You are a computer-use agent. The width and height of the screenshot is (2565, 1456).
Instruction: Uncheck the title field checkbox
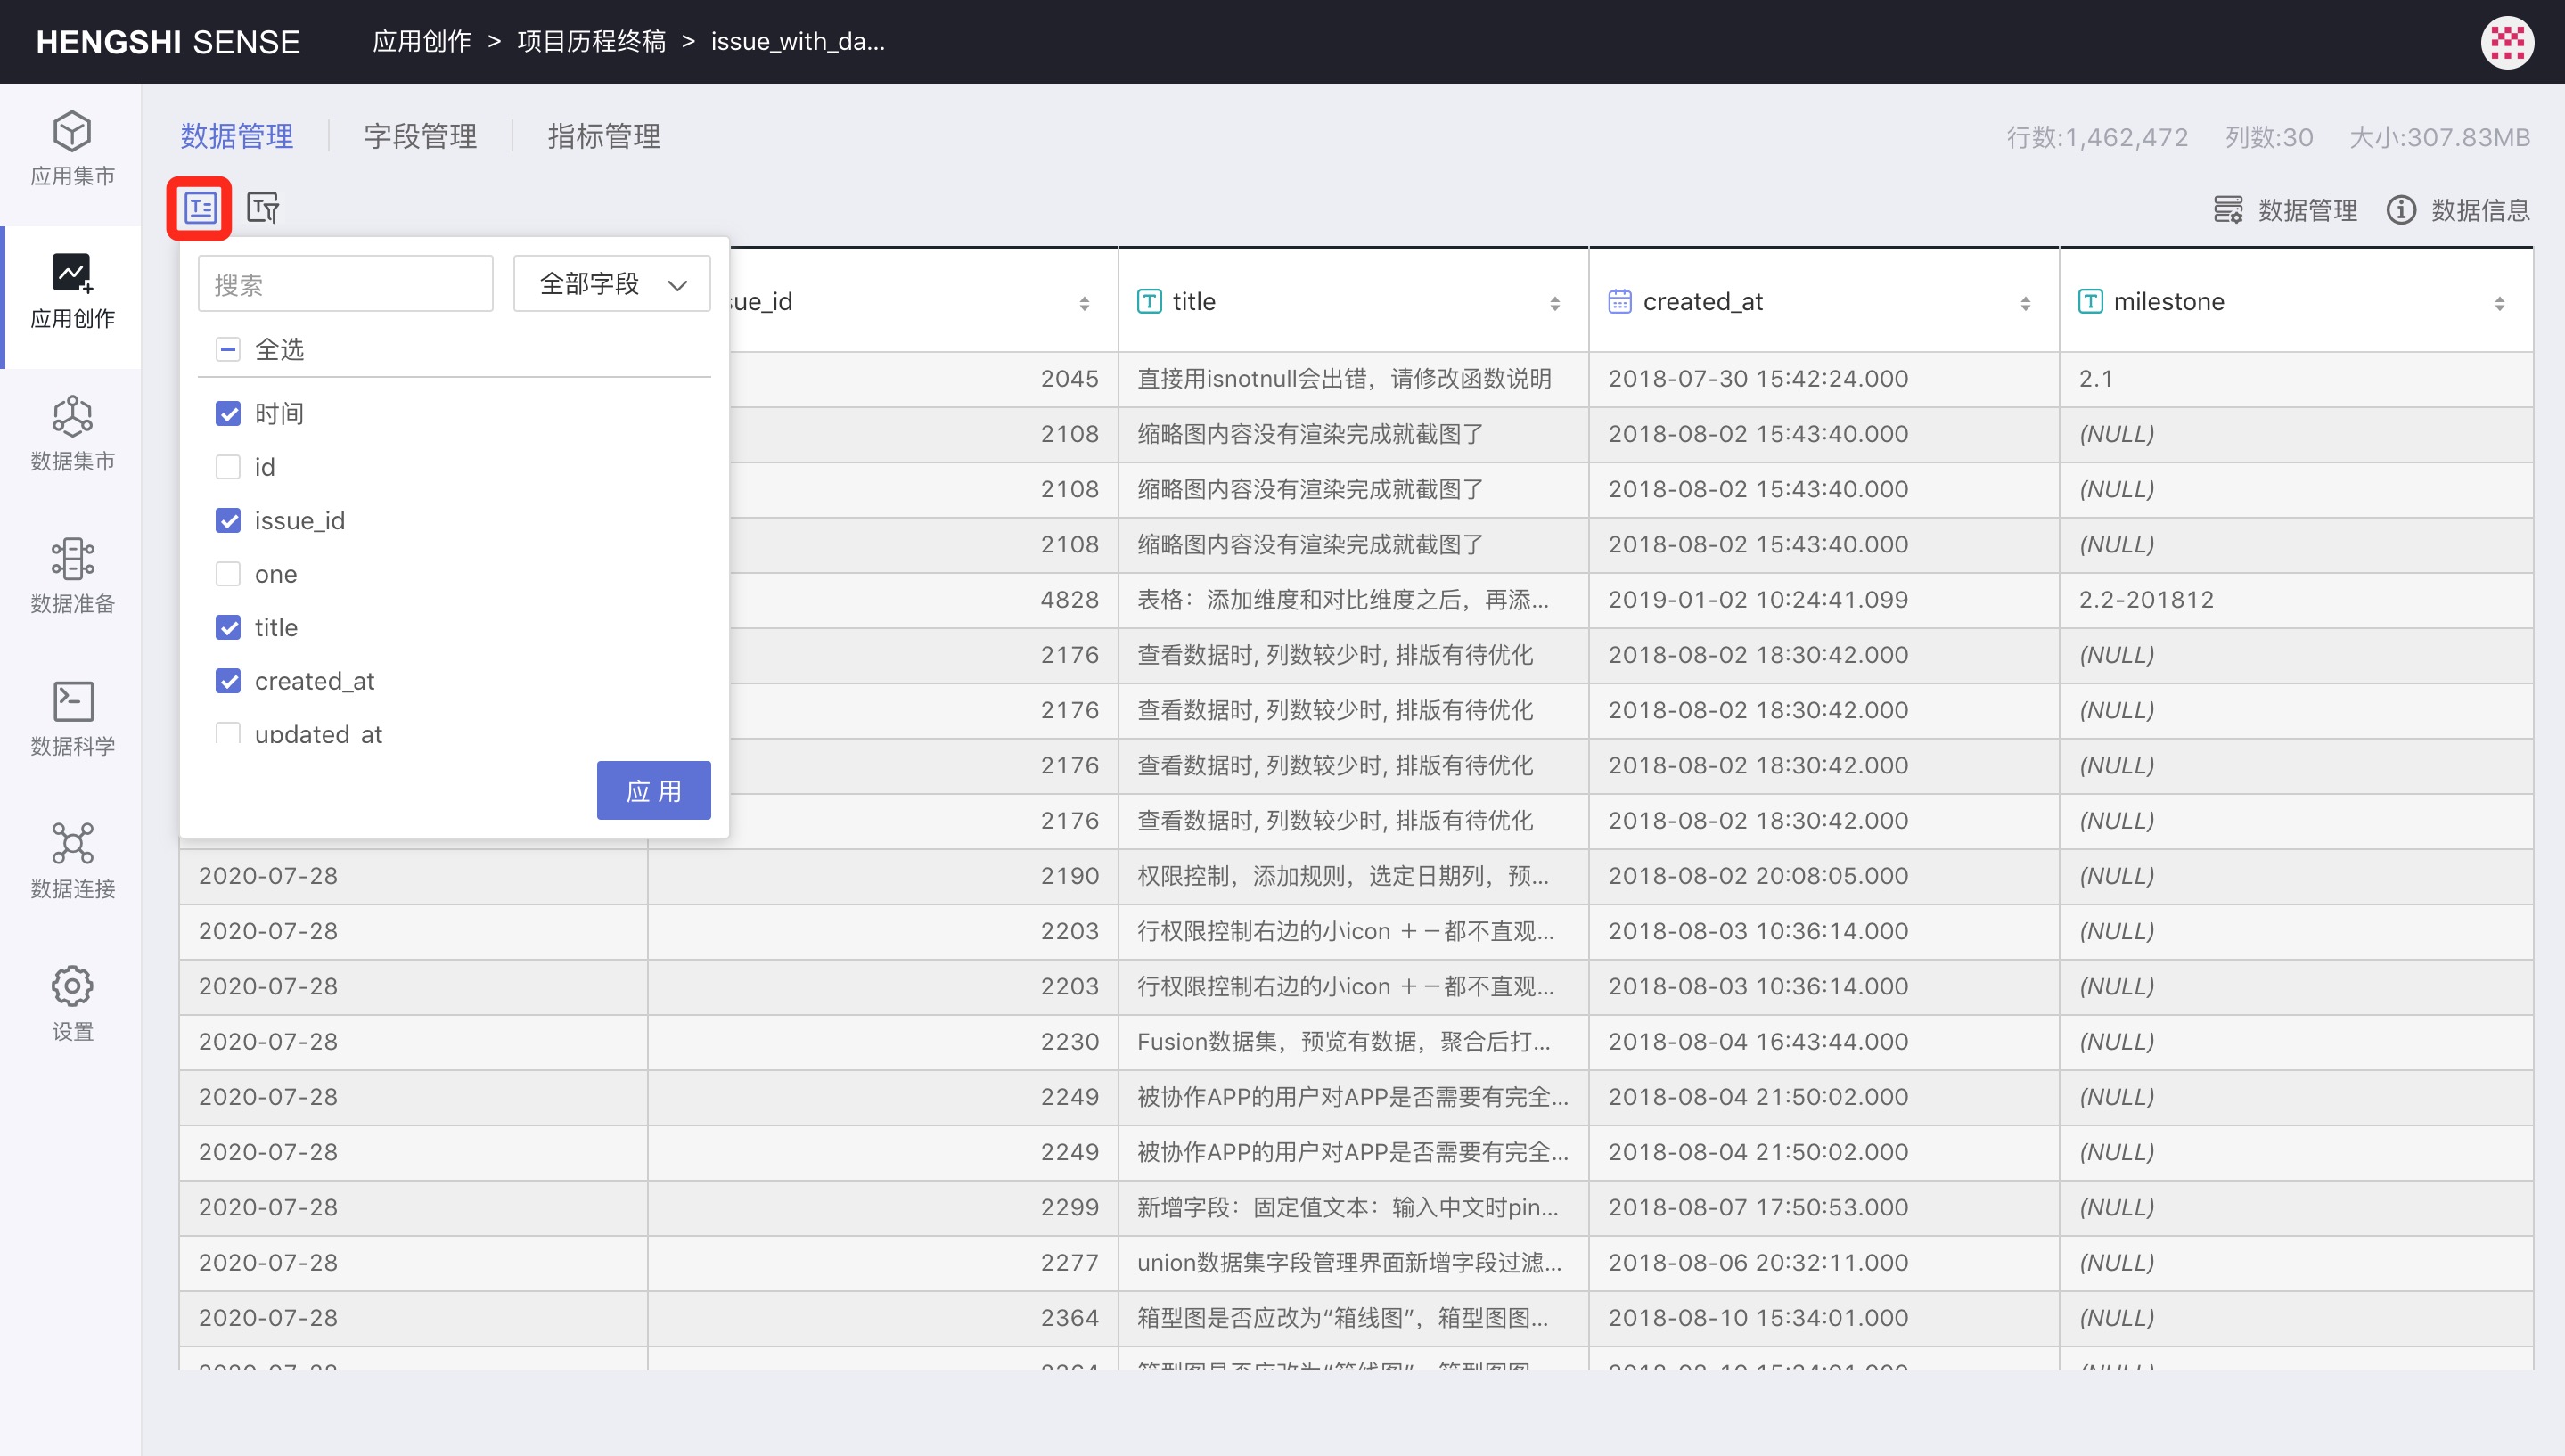pos(228,627)
